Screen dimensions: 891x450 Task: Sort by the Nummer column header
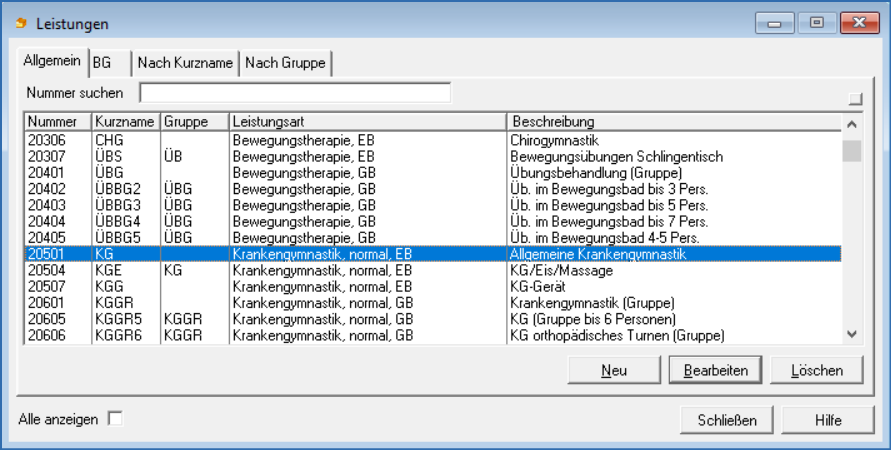[58, 122]
